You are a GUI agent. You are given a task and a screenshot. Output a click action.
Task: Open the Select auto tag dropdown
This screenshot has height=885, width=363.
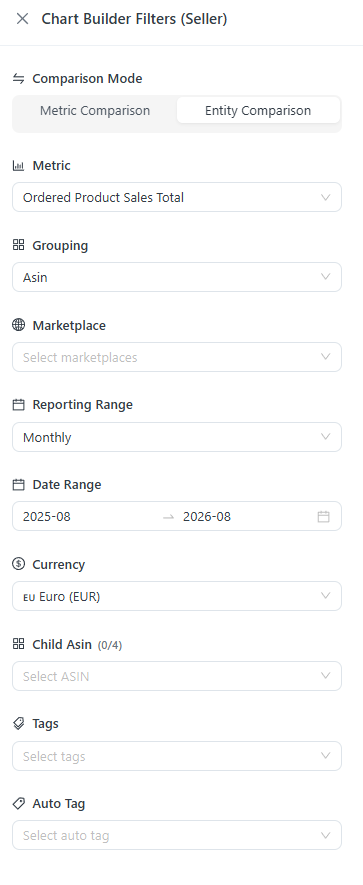click(x=177, y=835)
